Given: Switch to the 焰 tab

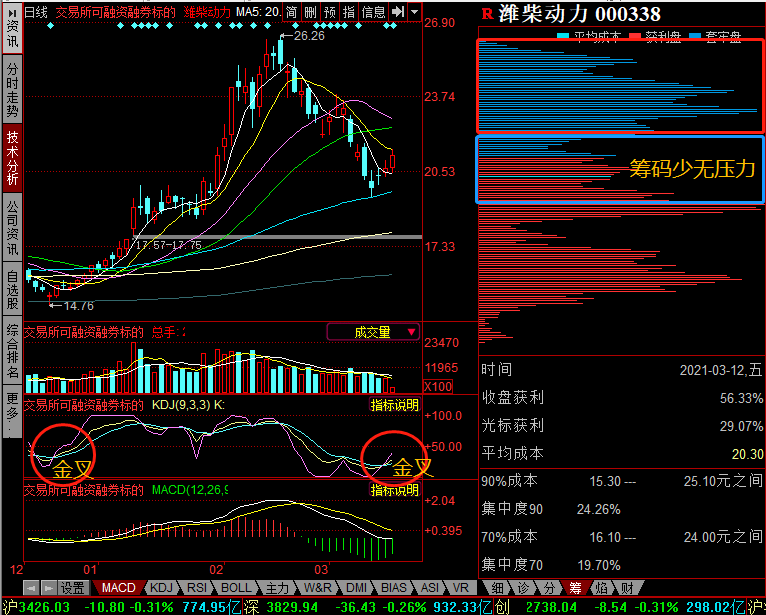Looking at the screenshot, I should [602, 588].
